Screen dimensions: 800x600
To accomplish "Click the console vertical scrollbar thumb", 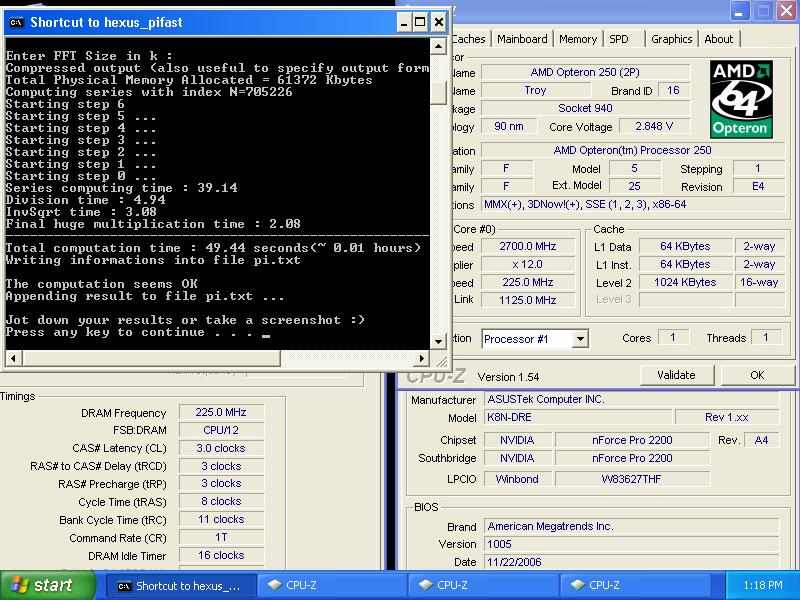I will (438, 93).
